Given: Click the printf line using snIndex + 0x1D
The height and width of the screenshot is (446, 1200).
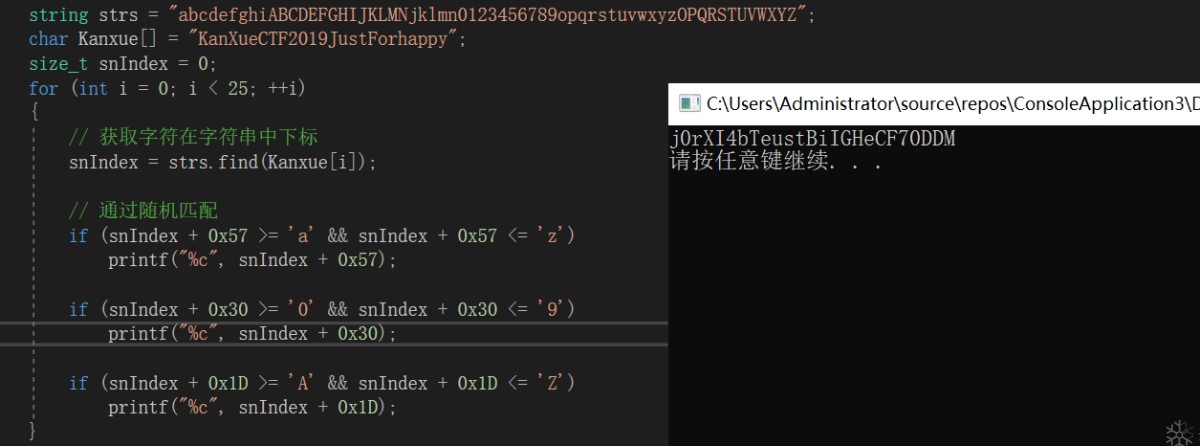Looking at the screenshot, I should click(253, 408).
